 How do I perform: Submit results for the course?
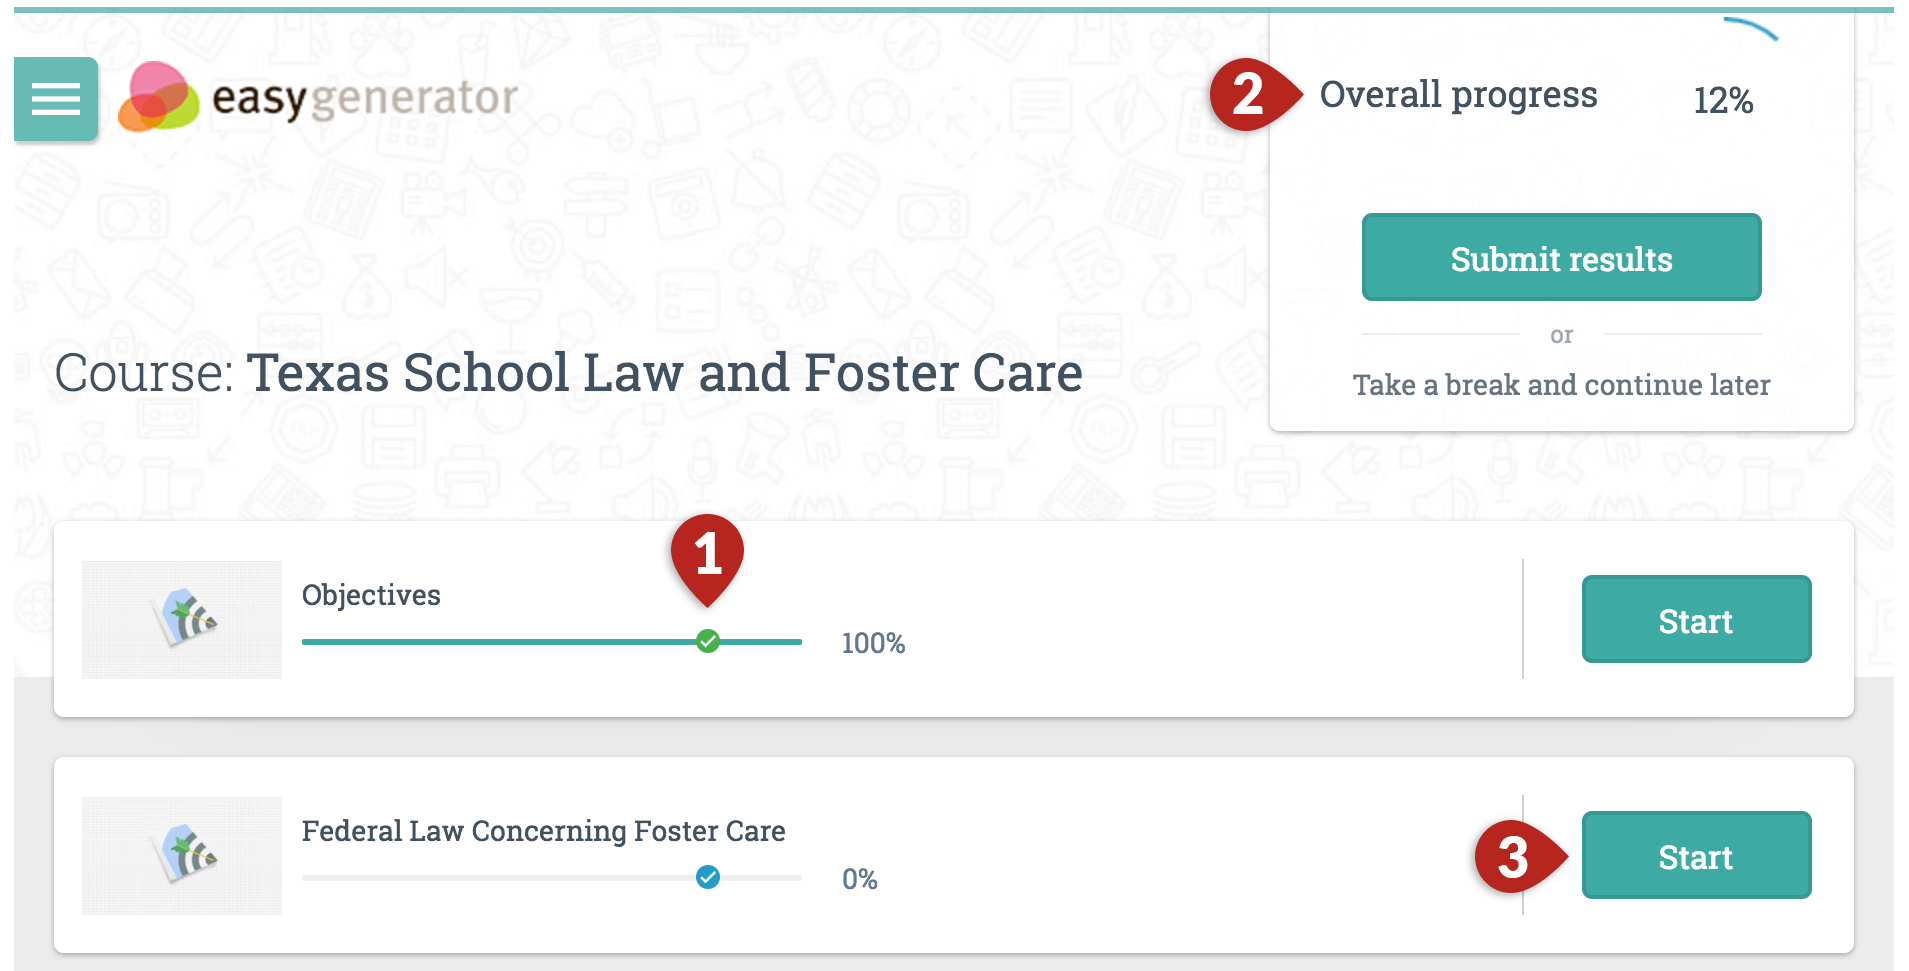coord(1561,258)
